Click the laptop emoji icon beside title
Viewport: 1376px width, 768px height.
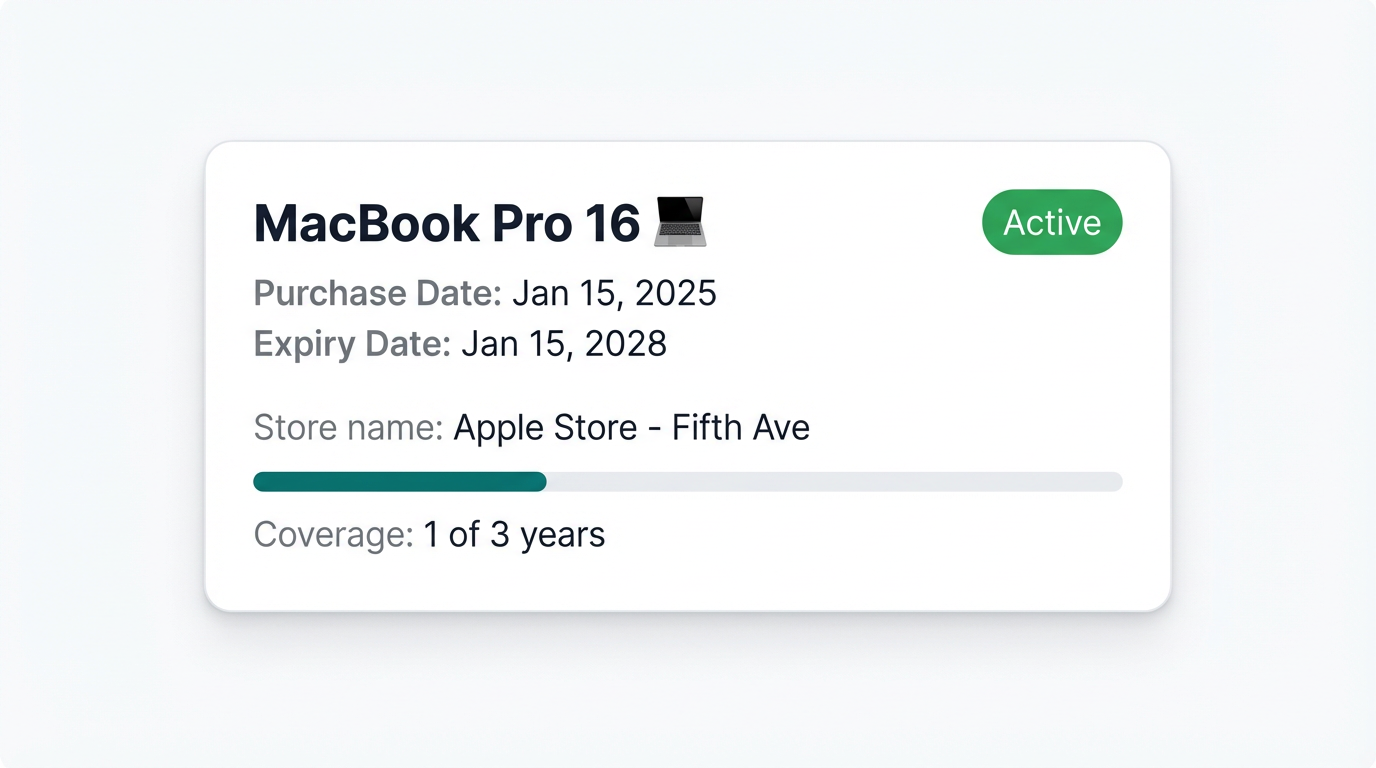tap(680, 222)
